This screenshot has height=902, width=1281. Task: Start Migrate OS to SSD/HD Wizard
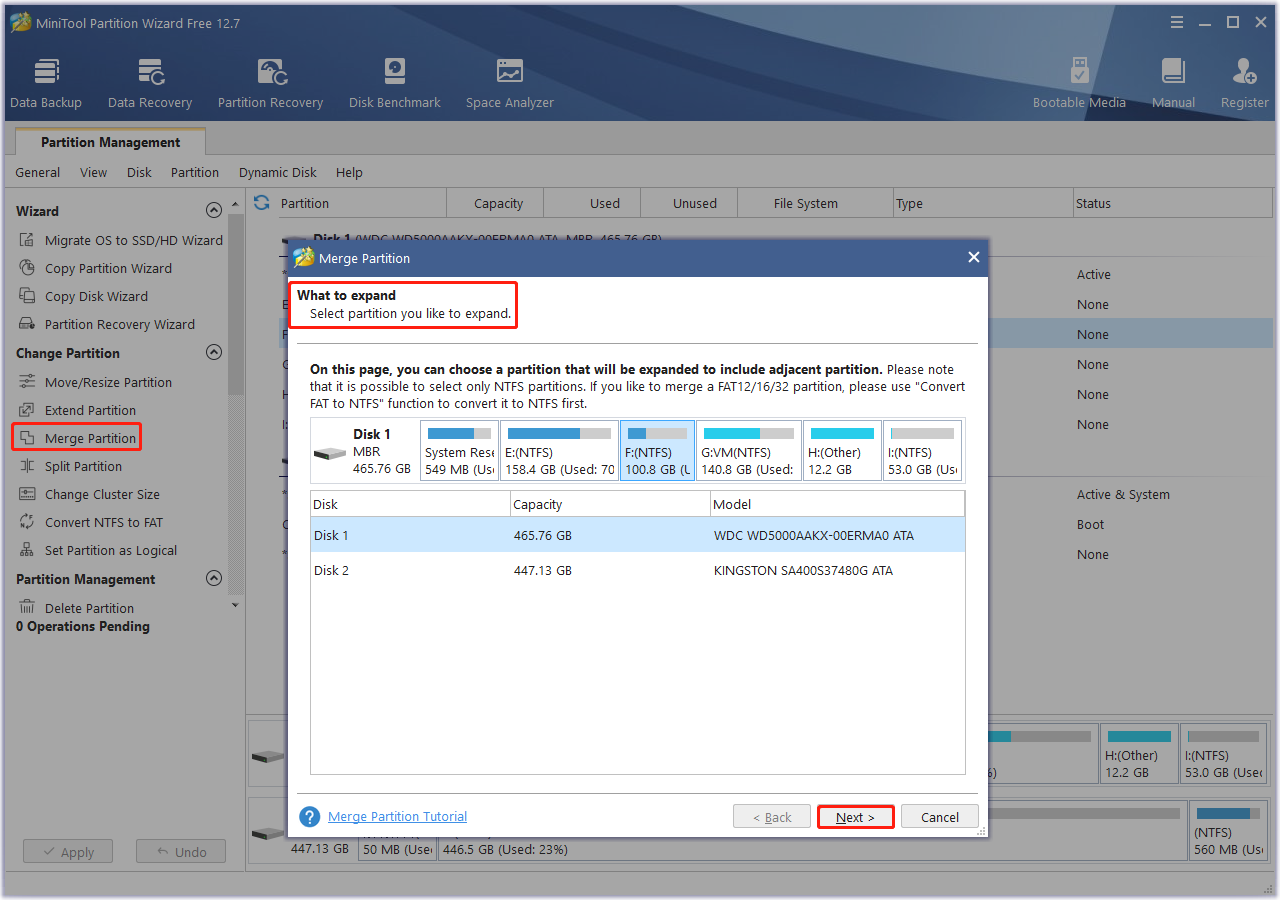point(120,240)
